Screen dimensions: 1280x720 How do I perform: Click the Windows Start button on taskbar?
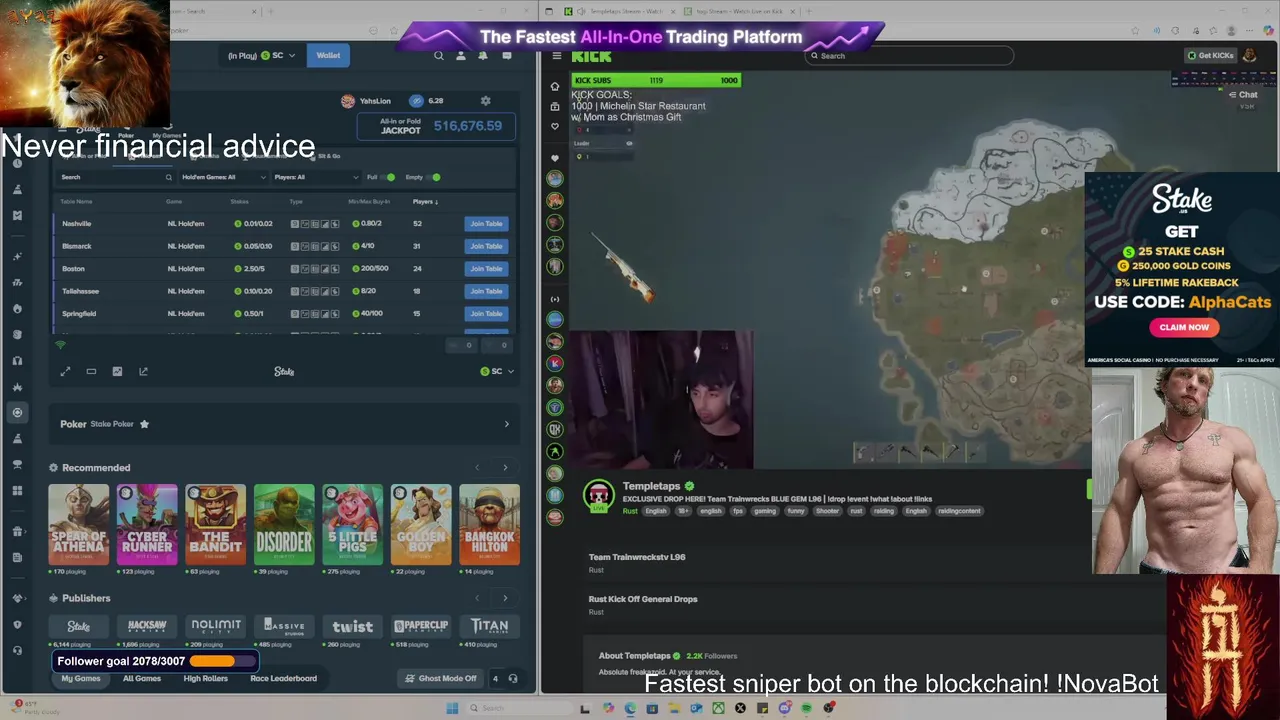452,708
